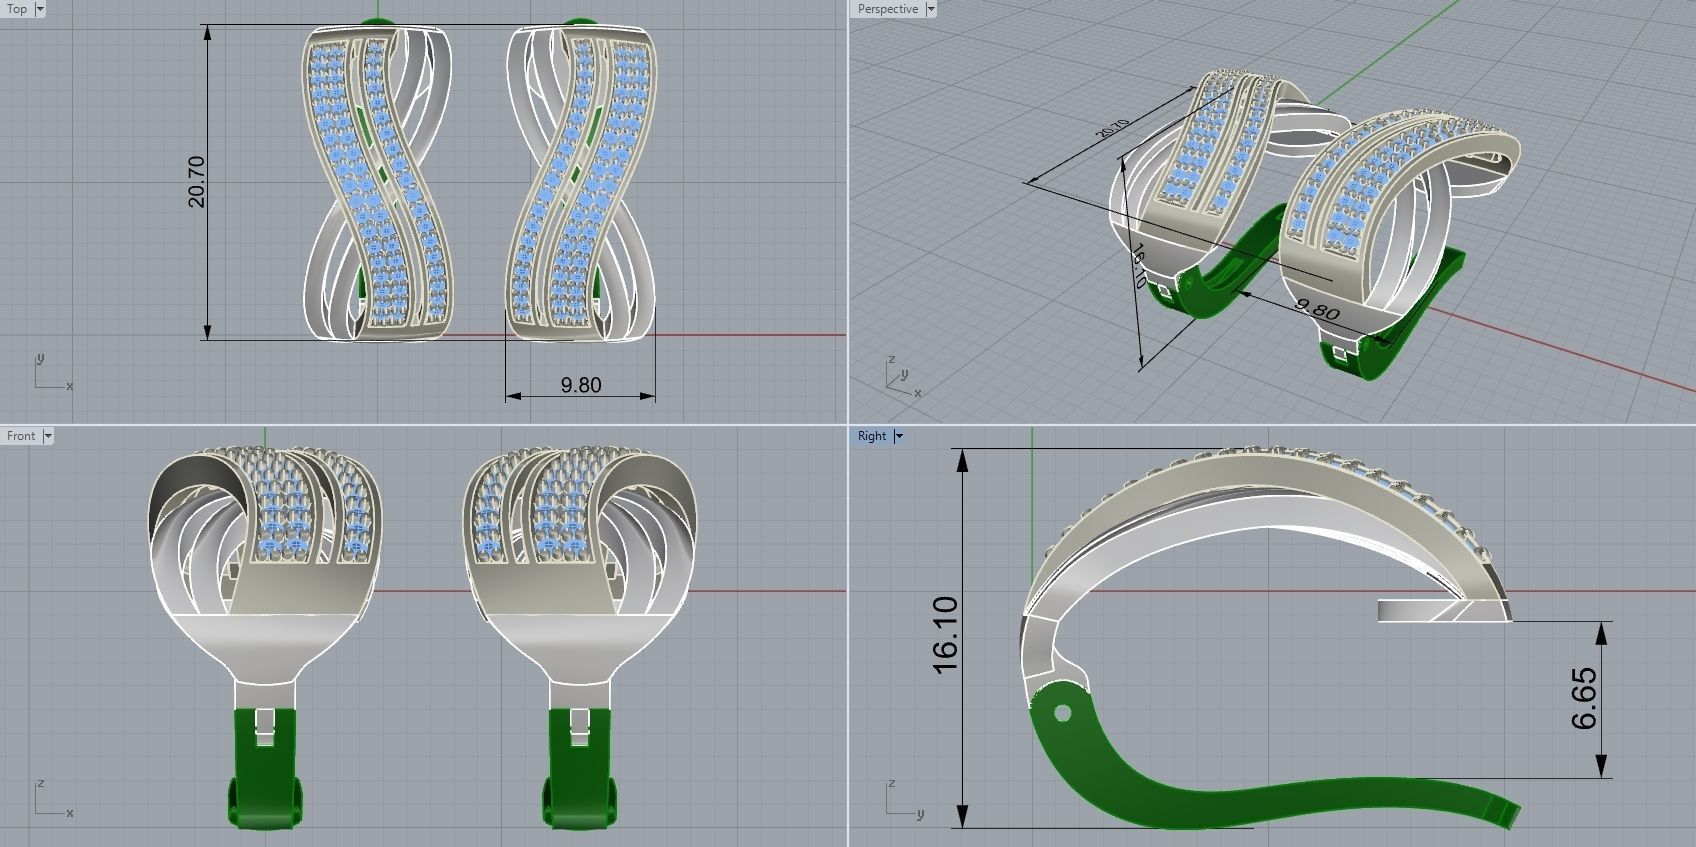
Task: Select the left earring in Front view
Action: click(265, 636)
